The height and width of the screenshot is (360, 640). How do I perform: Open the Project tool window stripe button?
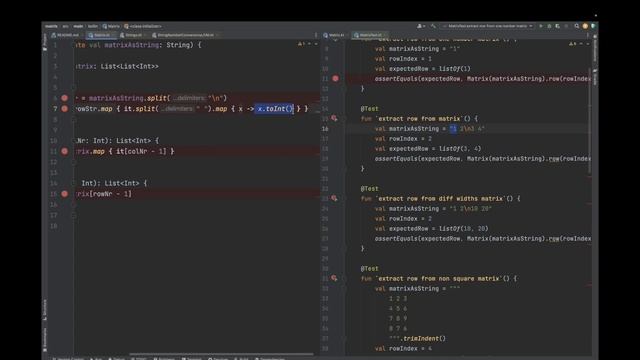click(45, 42)
